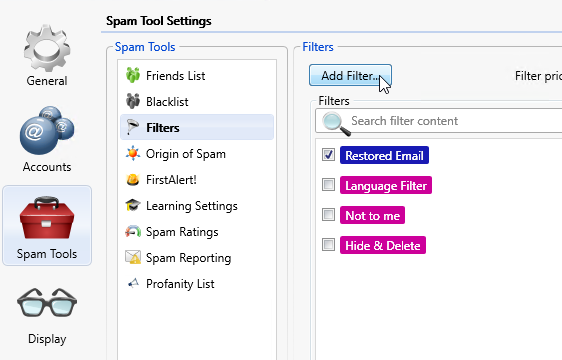Screen dimensions: 562x360
Task: Click the Spam Reporting envelope warning icon
Action: 133,257
